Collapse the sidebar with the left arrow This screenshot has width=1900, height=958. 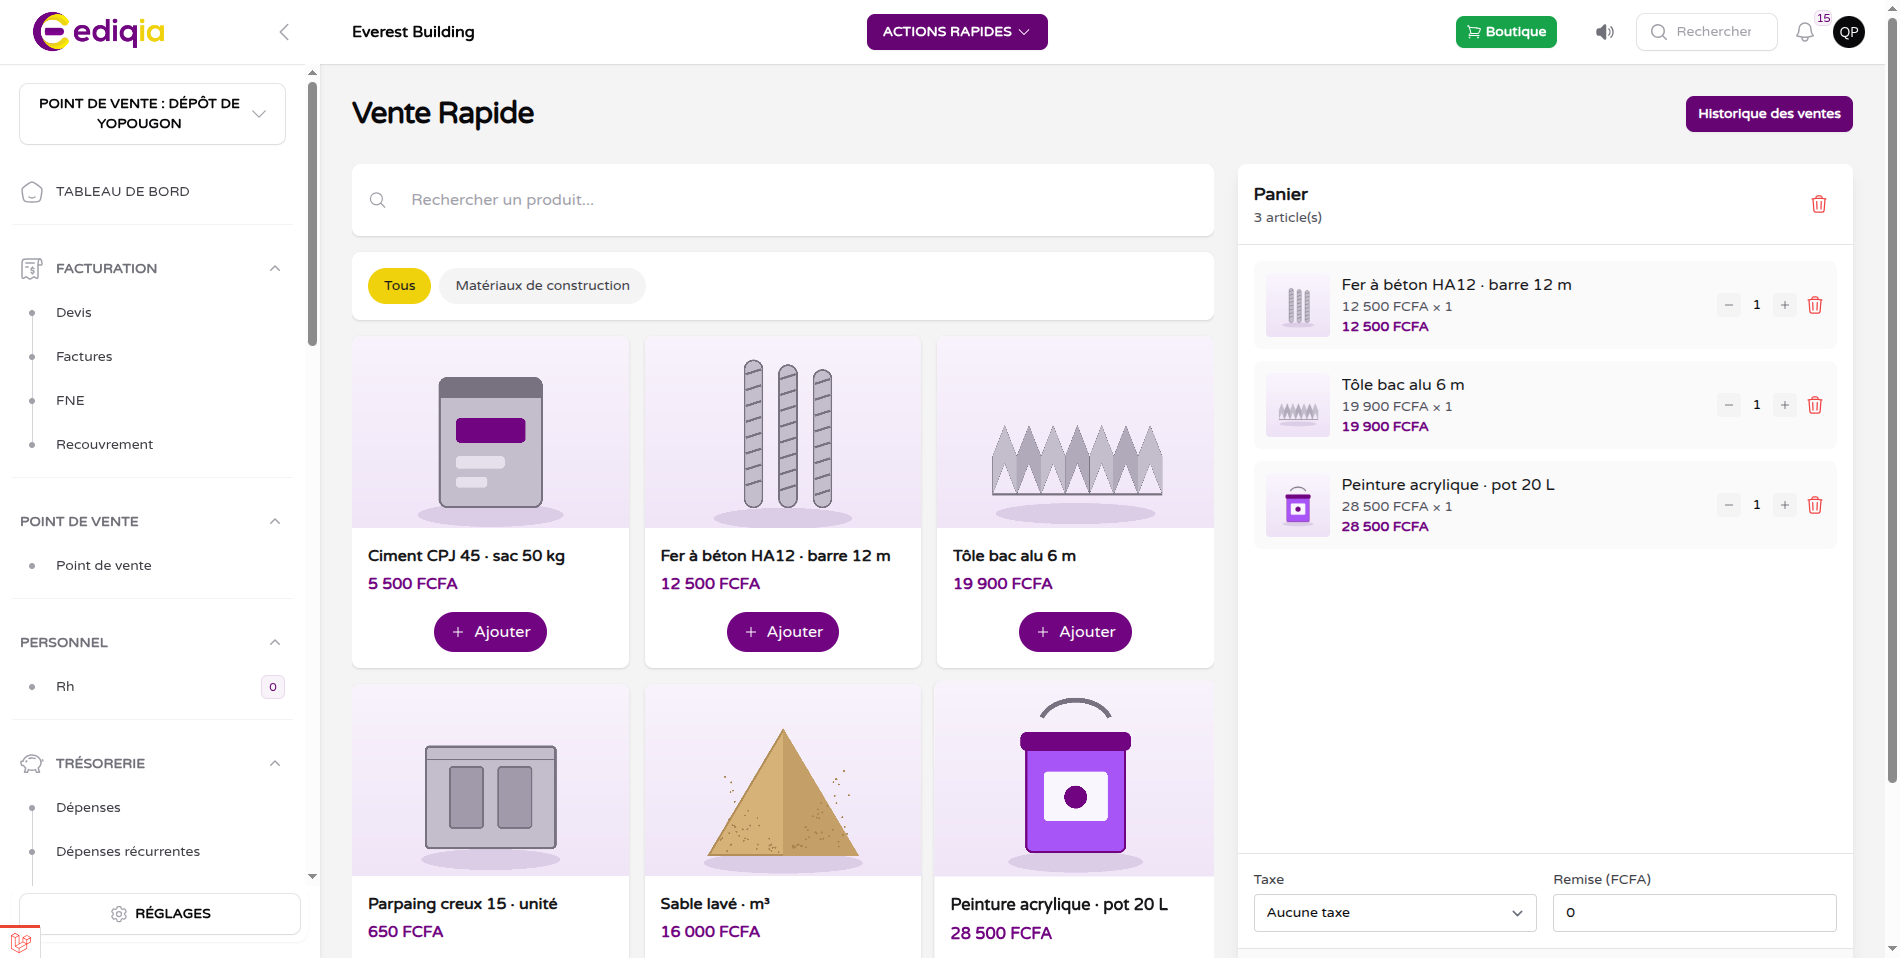[x=284, y=32]
